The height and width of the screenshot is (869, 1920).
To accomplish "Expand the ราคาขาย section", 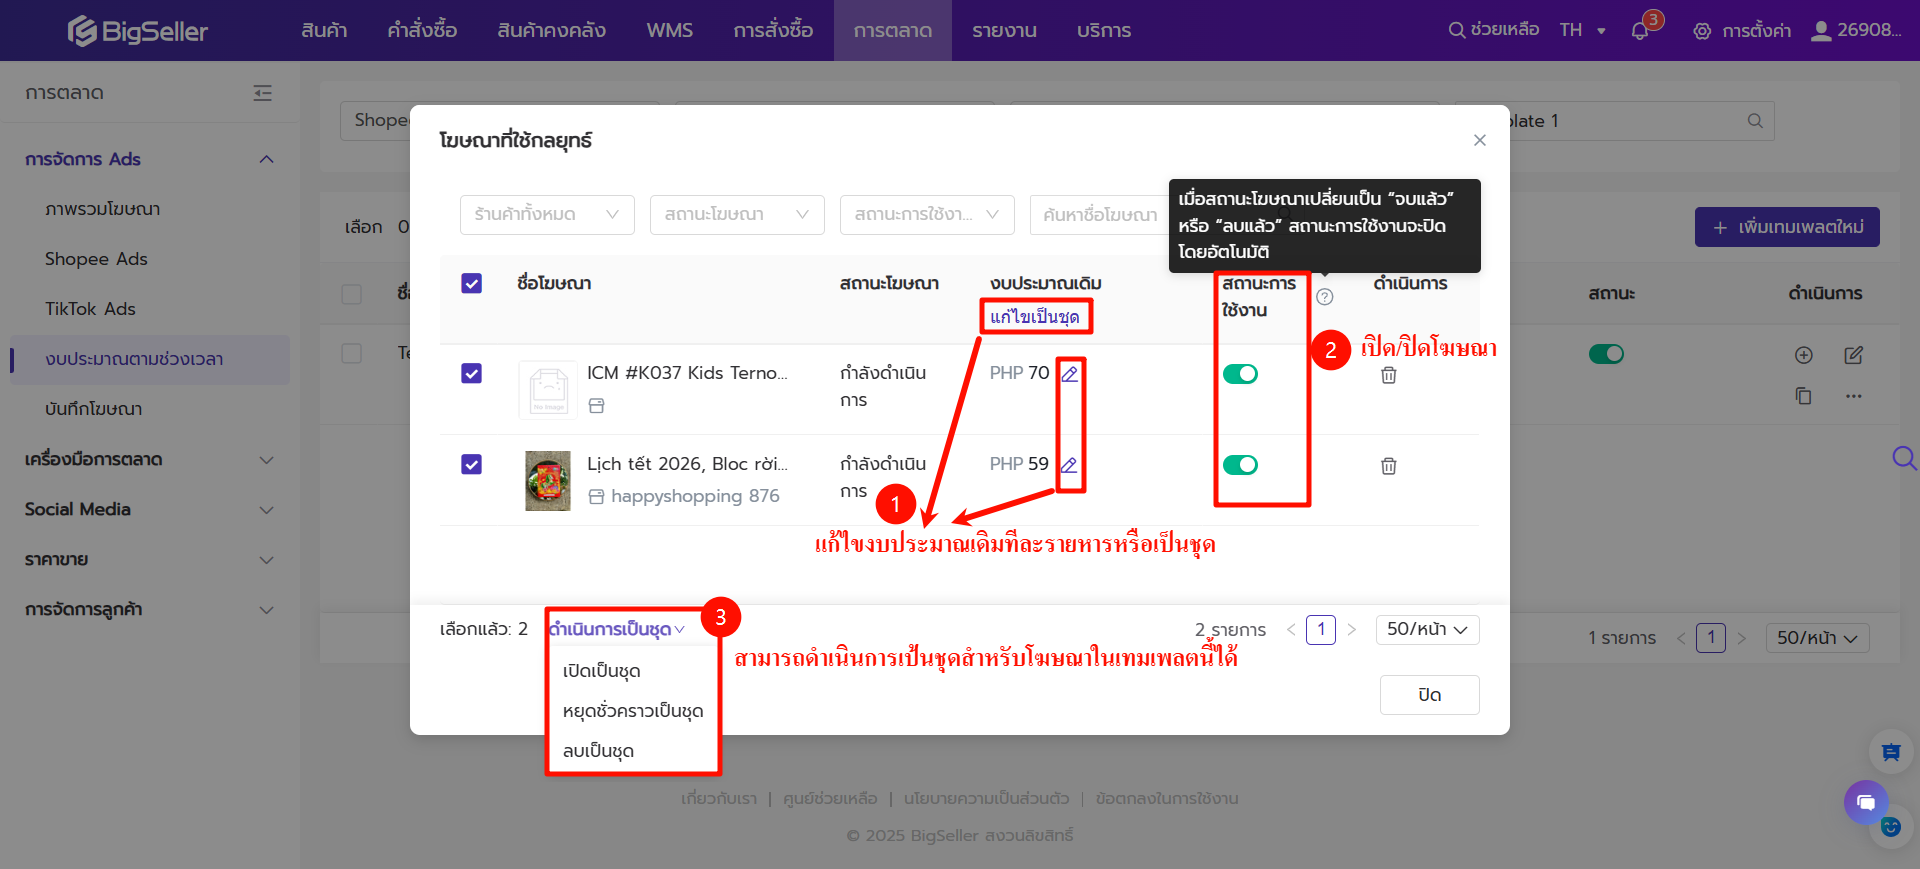I will [150, 560].
